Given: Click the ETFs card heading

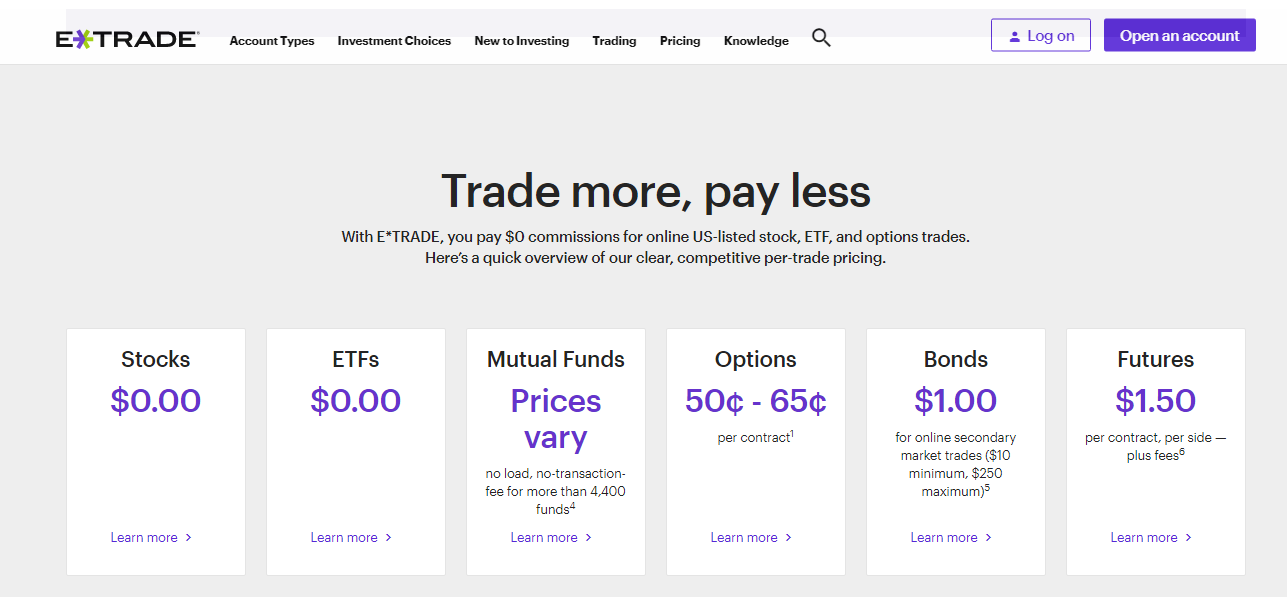Looking at the screenshot, I should 356,359.
